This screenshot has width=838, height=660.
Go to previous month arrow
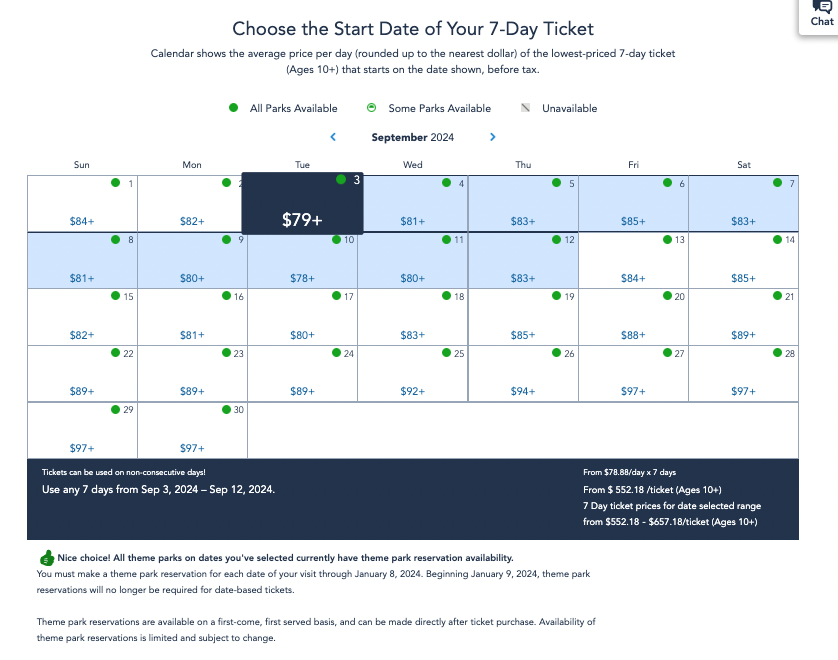click(x=333, y=137)
